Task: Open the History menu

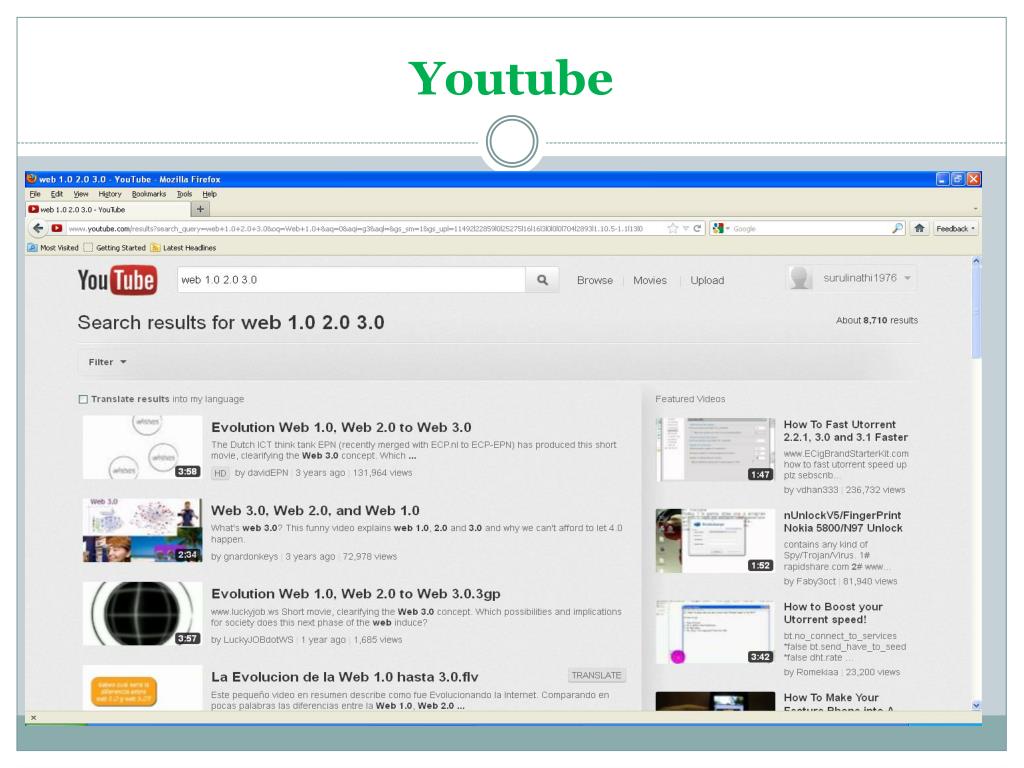Action: point(110,194)
